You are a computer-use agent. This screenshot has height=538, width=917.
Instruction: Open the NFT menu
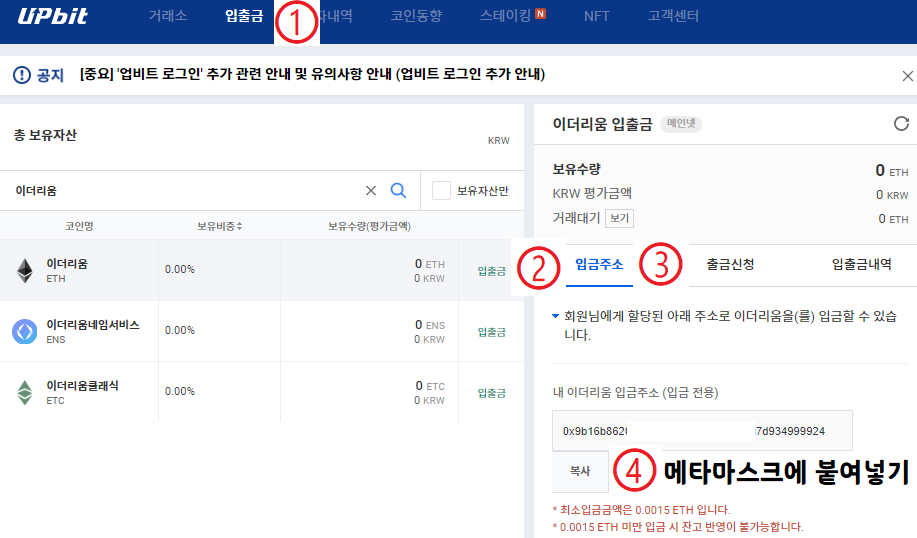[x=597, y=16]
